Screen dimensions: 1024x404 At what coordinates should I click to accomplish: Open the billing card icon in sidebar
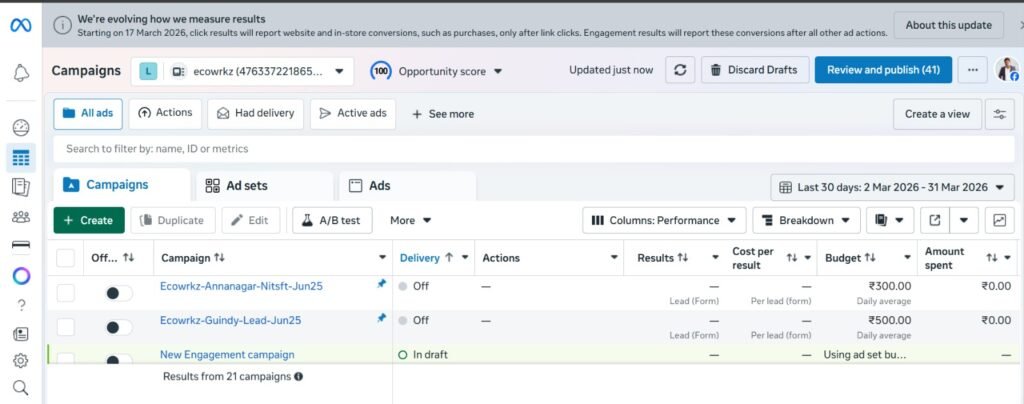click(21, 245)
